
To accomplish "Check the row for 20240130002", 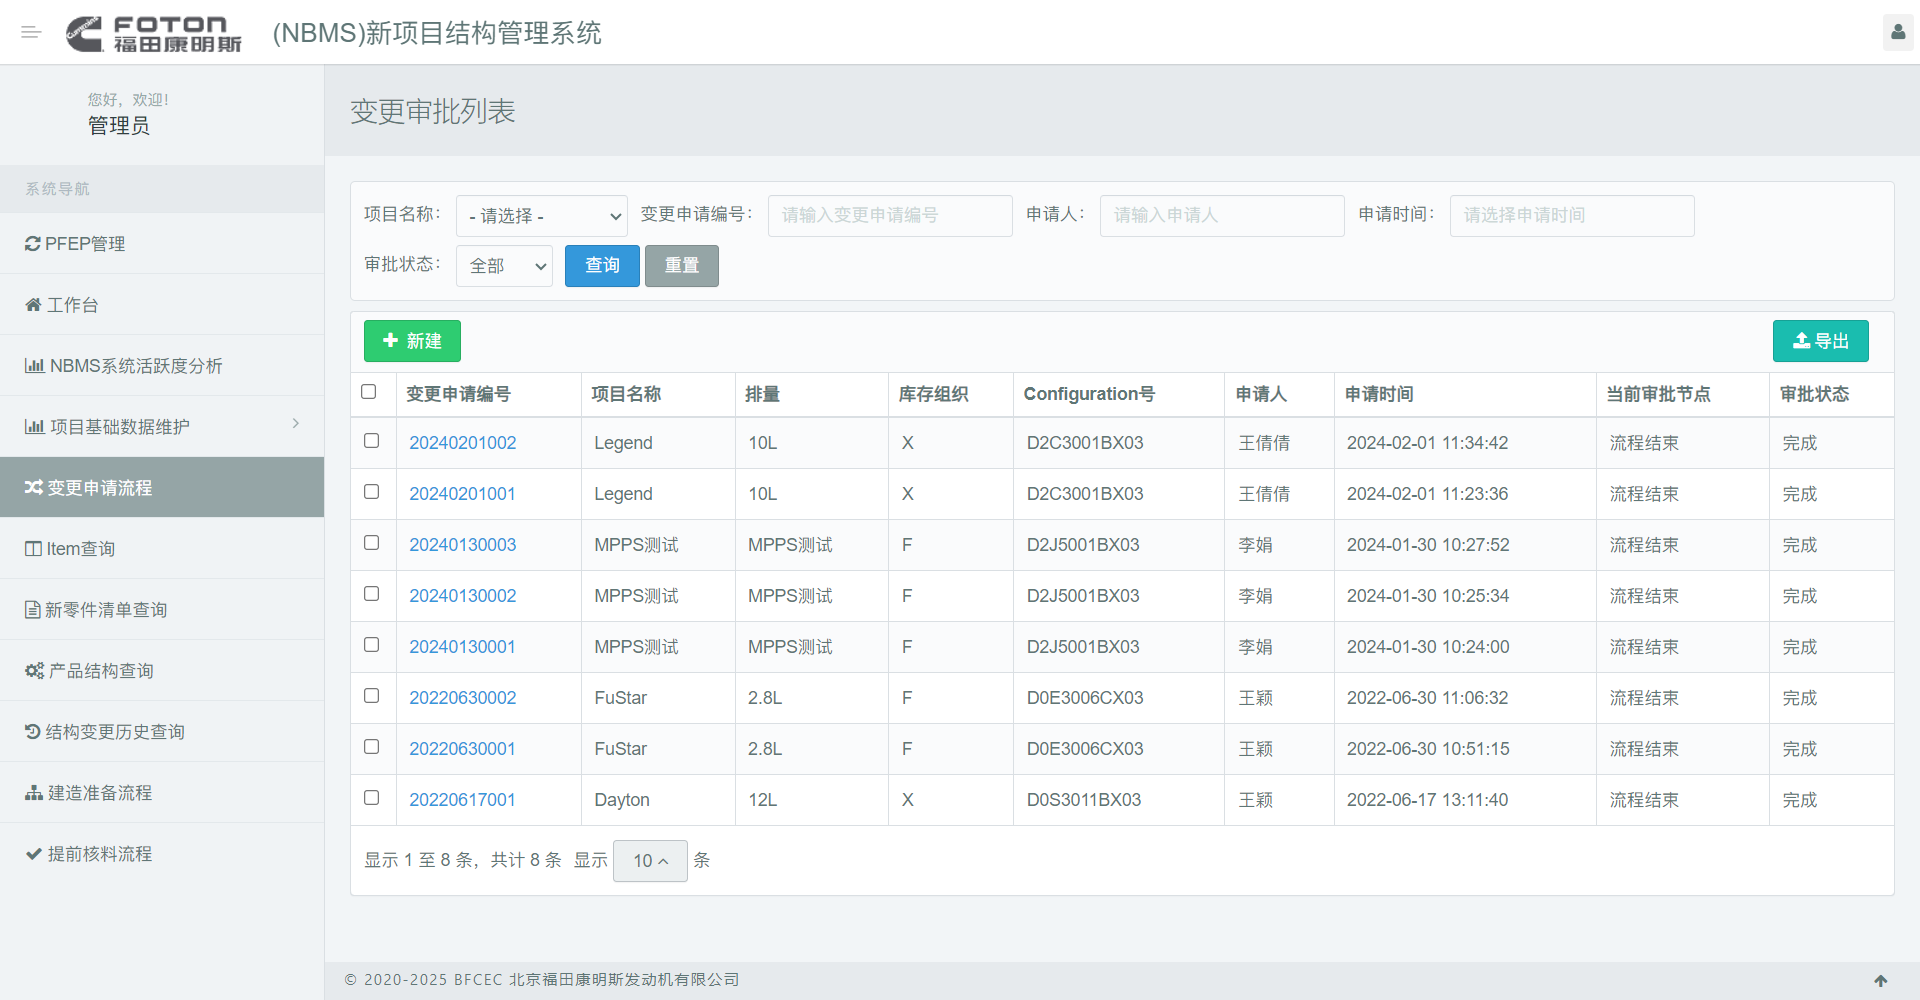I will [372, 594].
